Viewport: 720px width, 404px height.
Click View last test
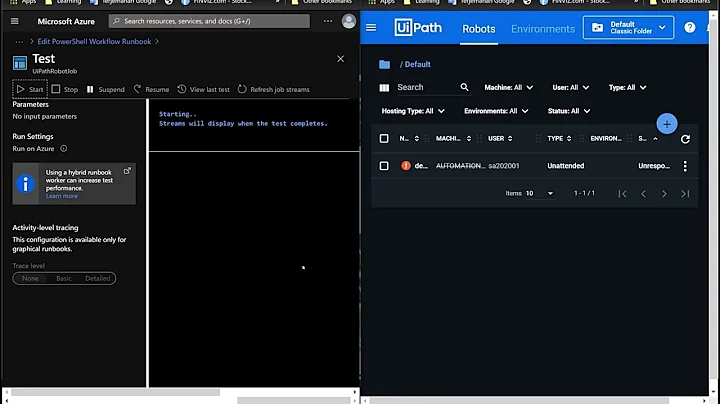(x=203, y=90)
